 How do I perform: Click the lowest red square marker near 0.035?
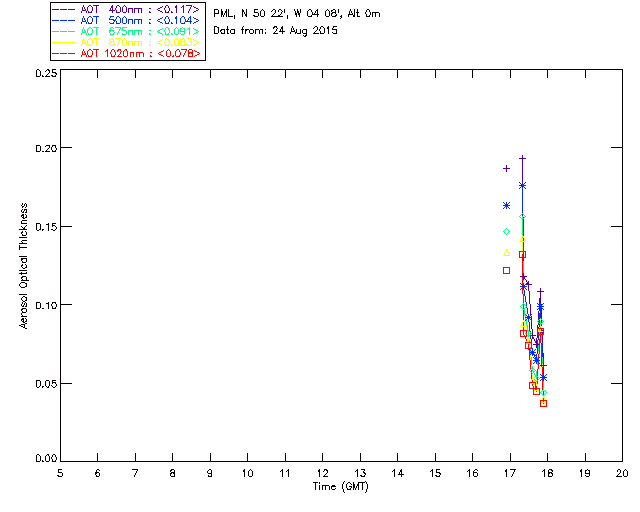(543, 403)
